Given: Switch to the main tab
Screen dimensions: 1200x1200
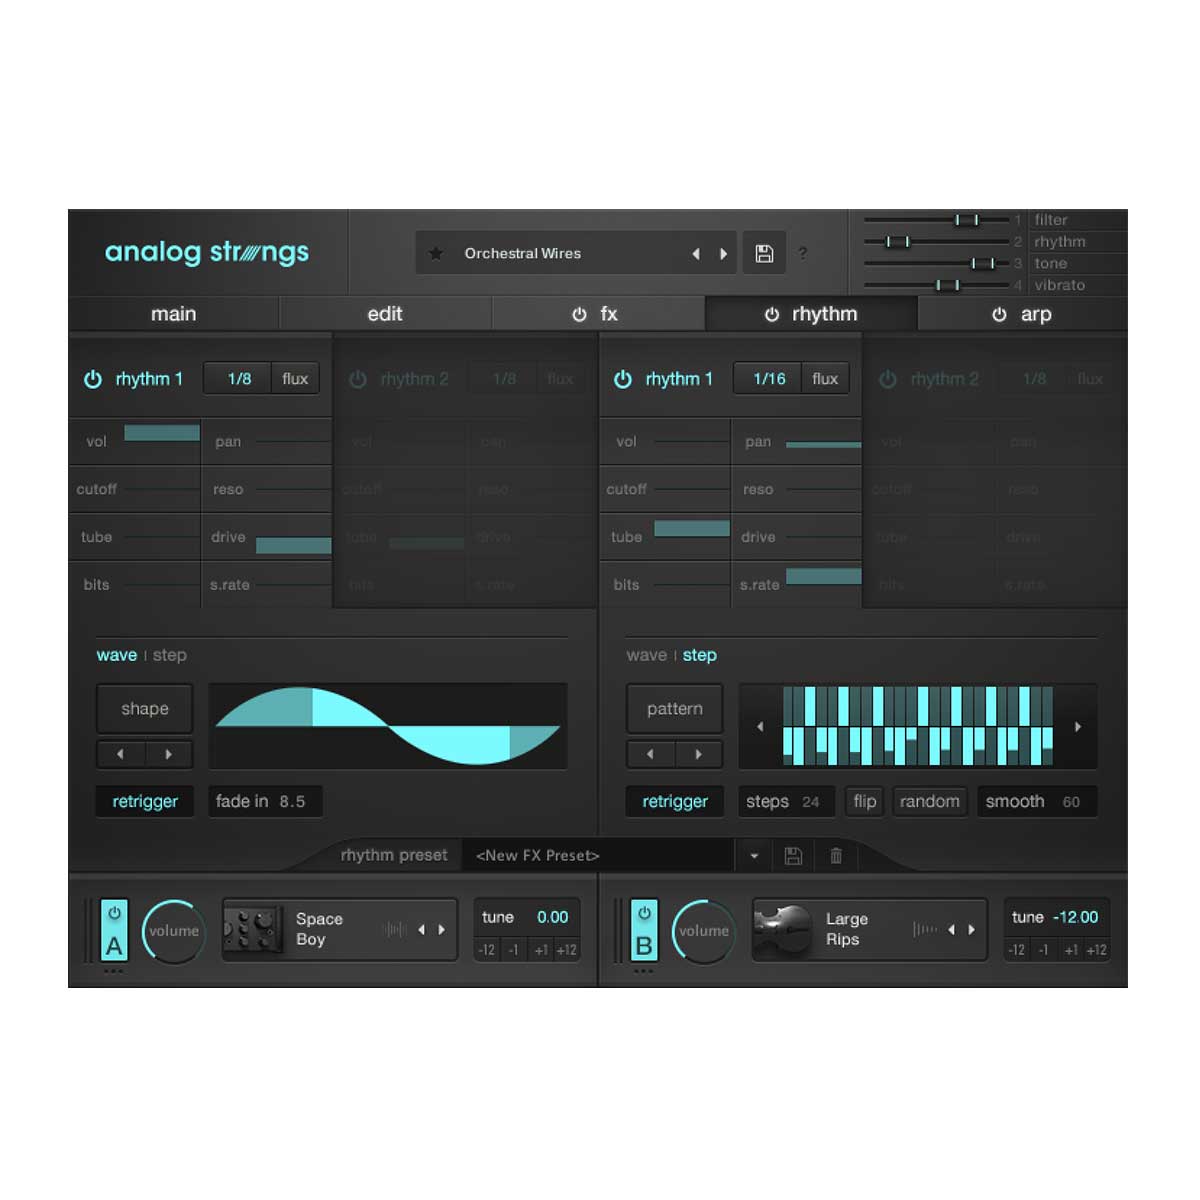Looking at the screenshot, I should [x=173, y=314].
